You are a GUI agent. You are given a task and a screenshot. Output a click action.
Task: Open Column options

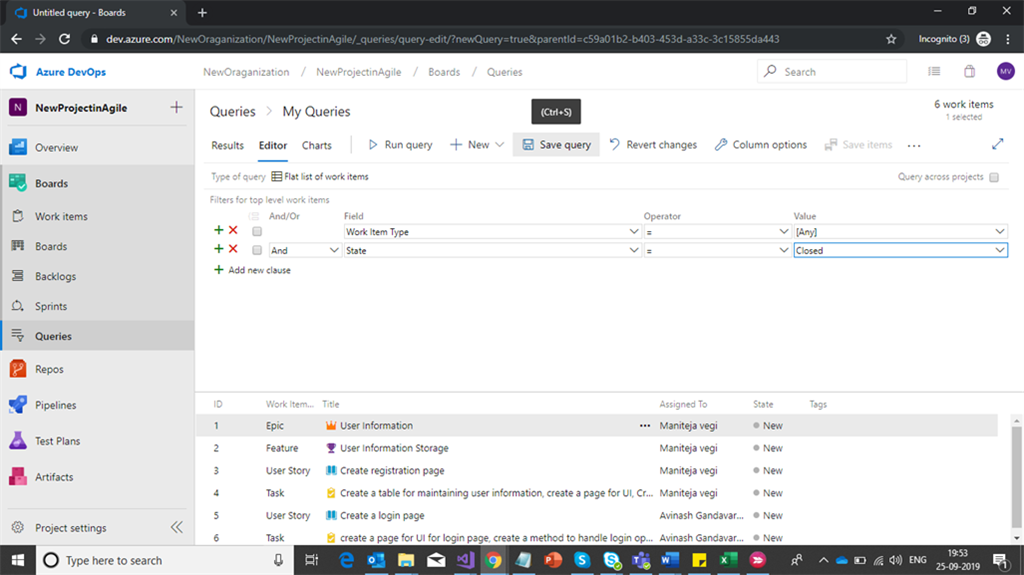[761, 145]
